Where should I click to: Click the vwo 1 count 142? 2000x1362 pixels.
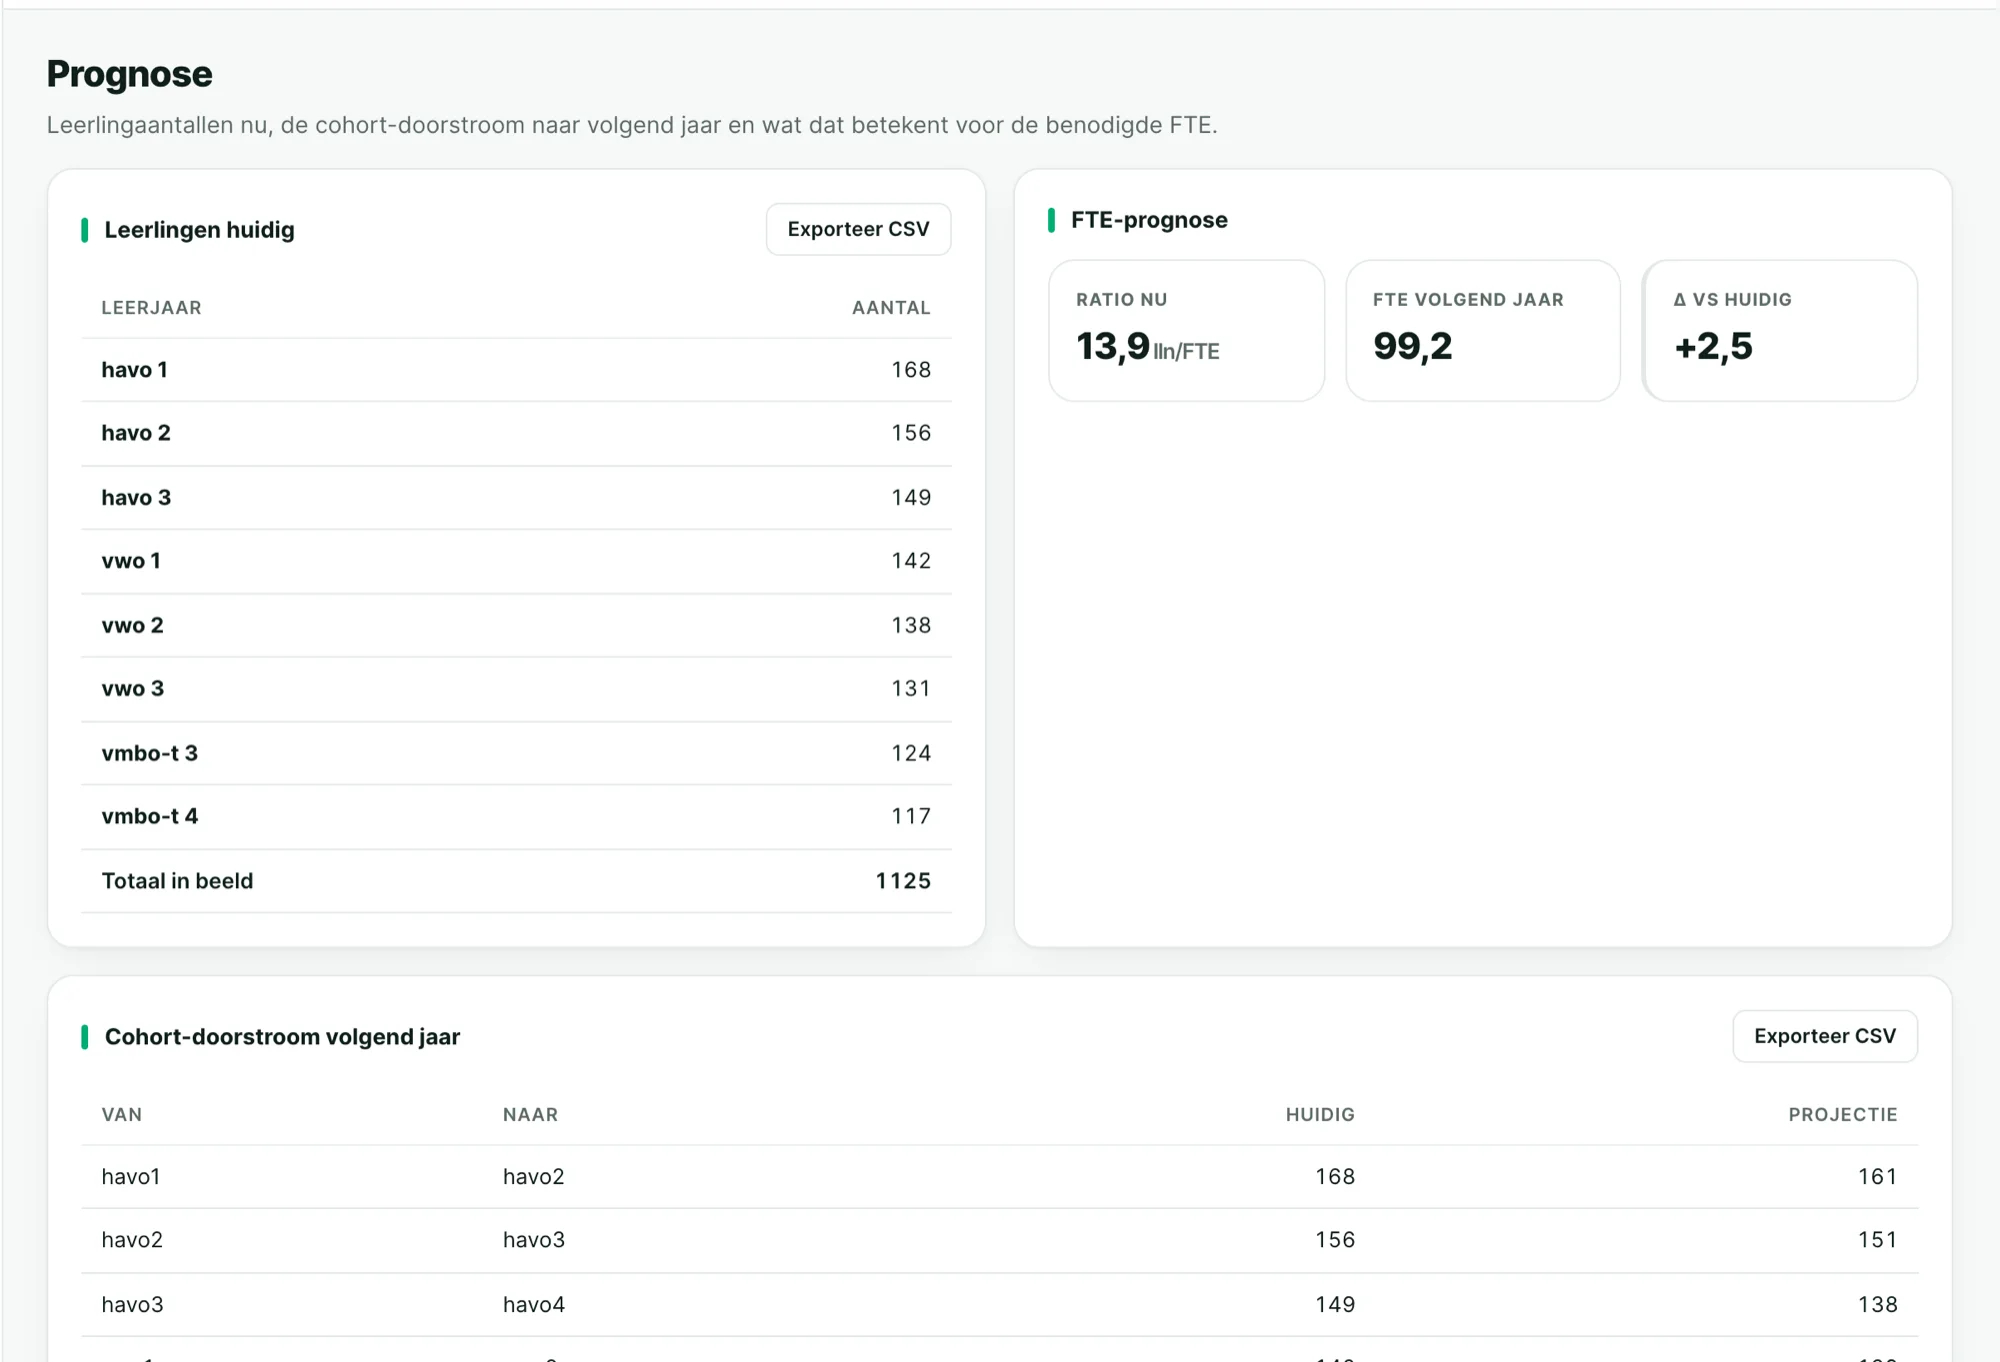coord(911,561)
